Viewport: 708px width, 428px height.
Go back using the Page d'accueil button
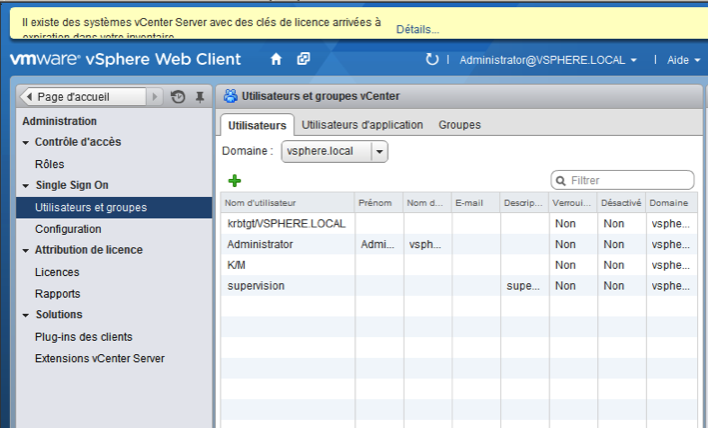(80, 97)
